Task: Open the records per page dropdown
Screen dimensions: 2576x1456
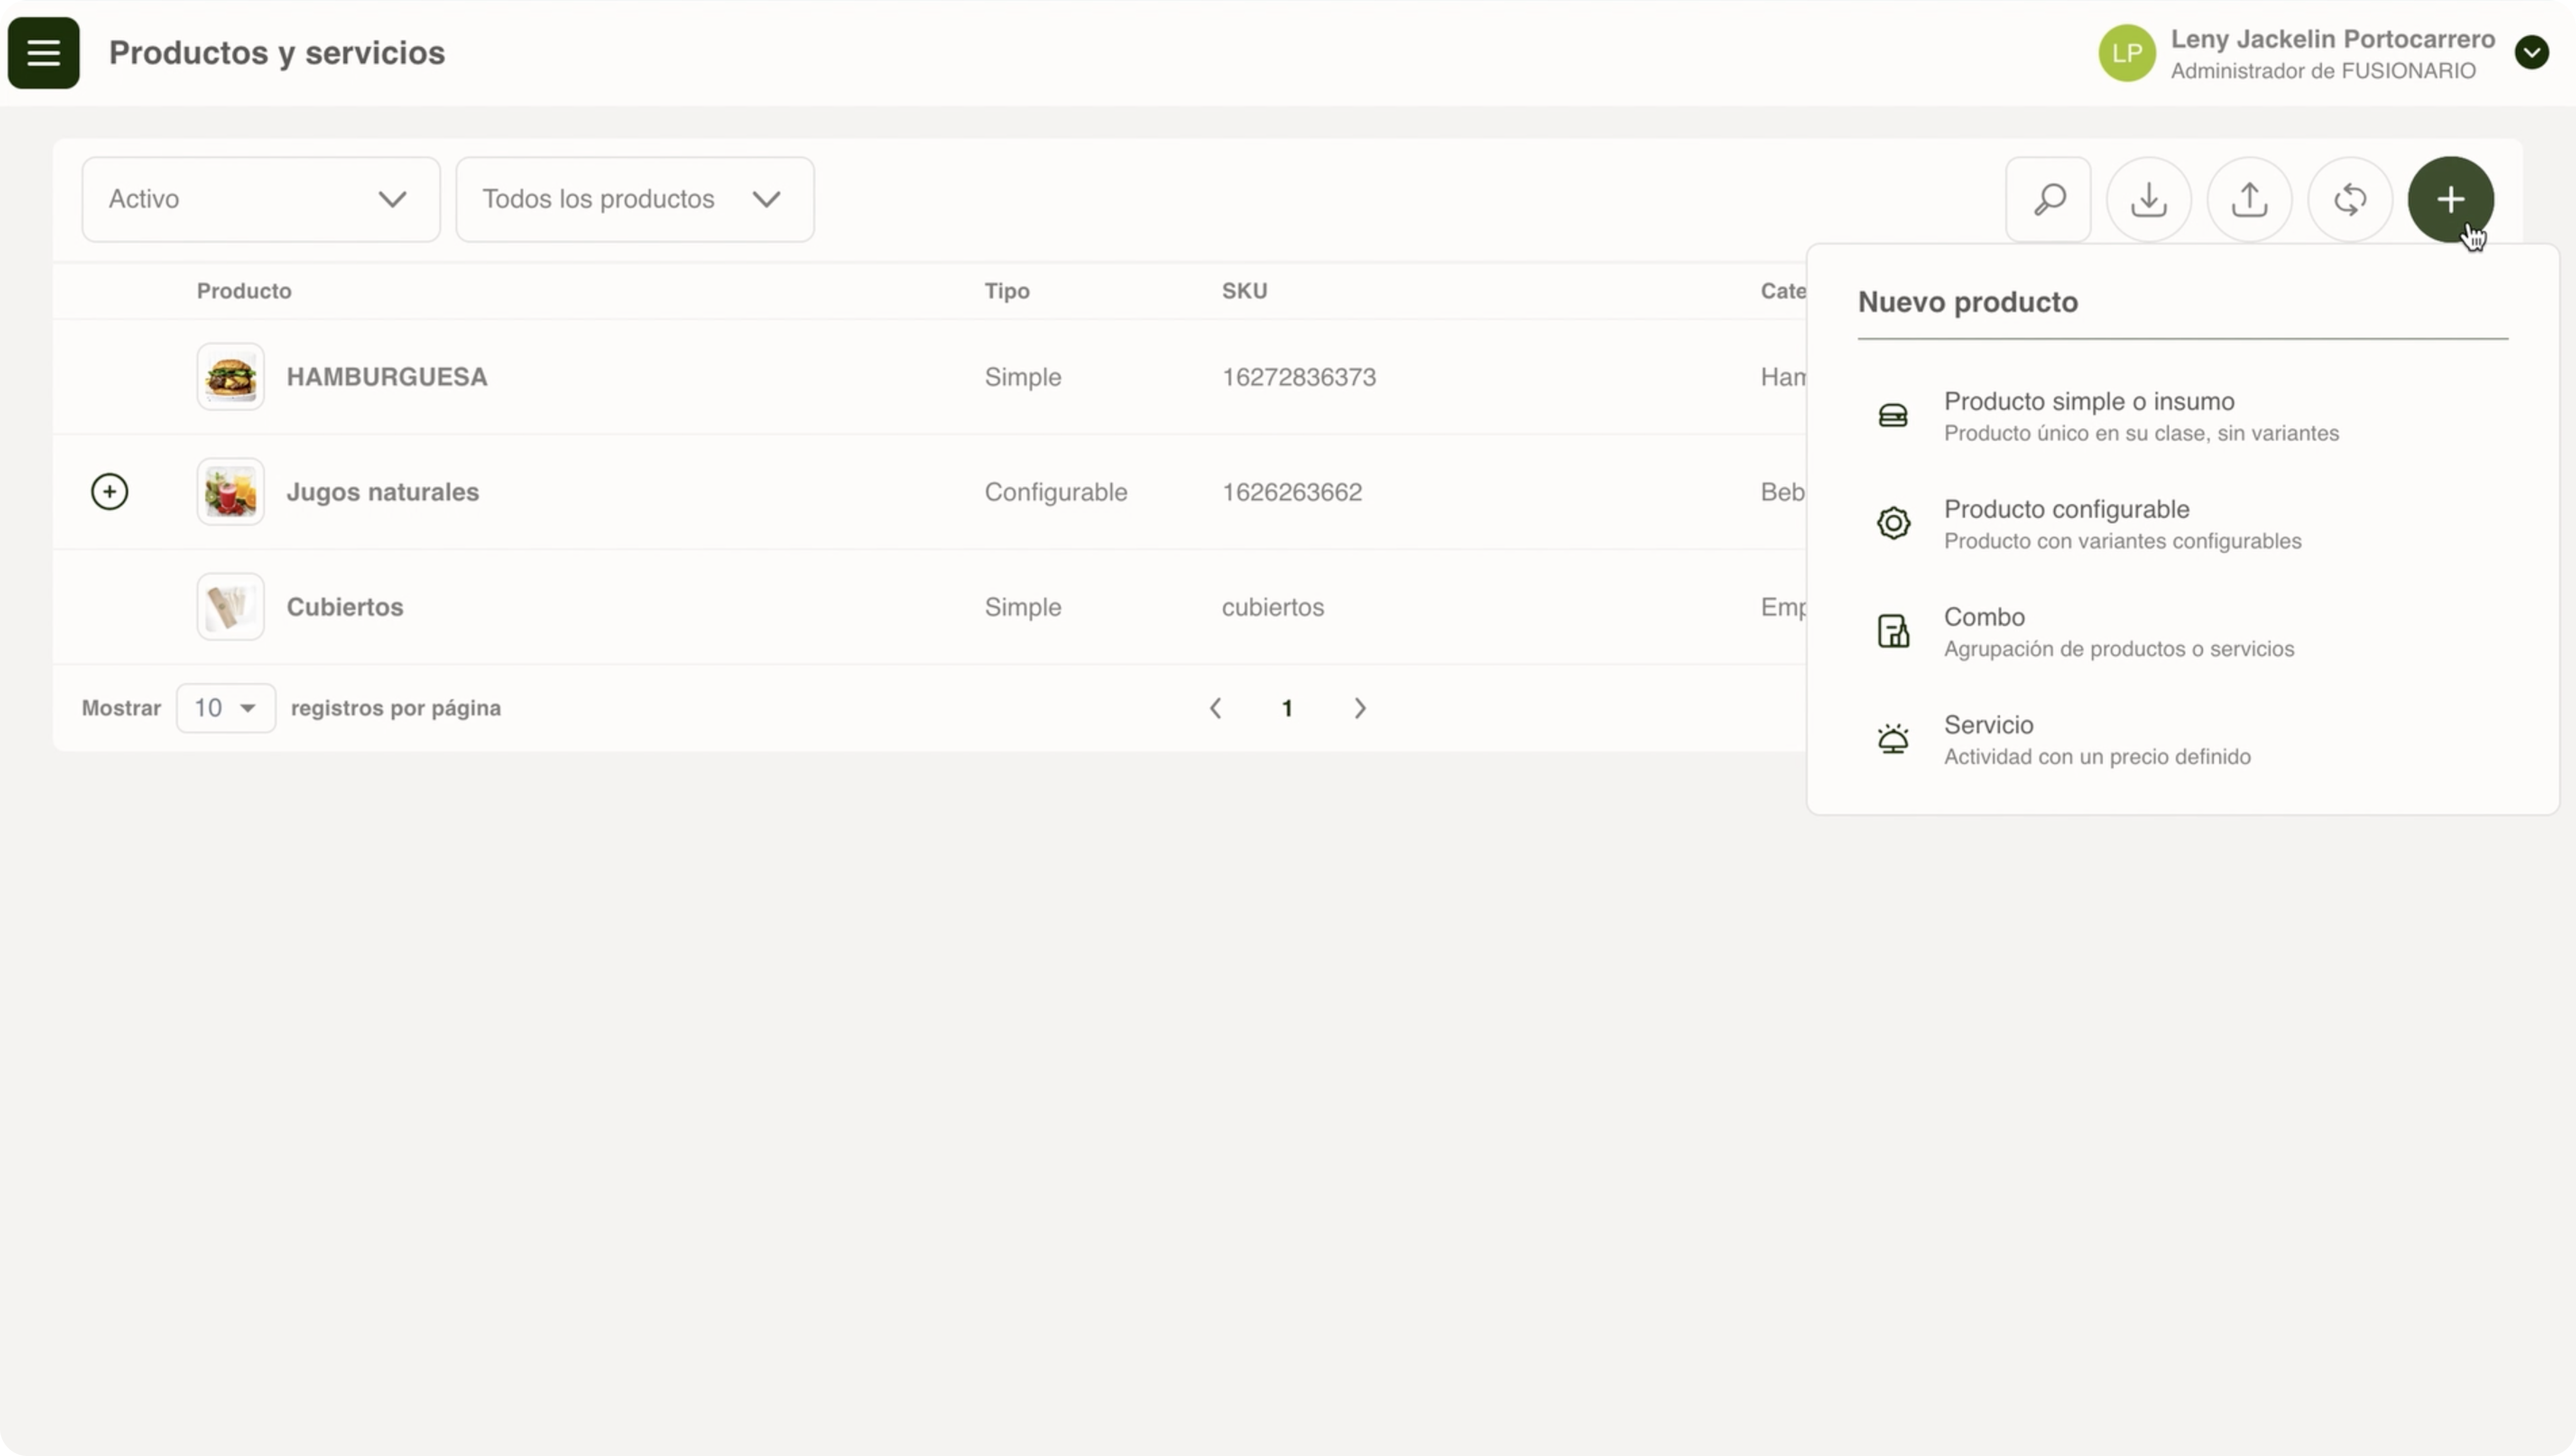Action: pos(225,708)
